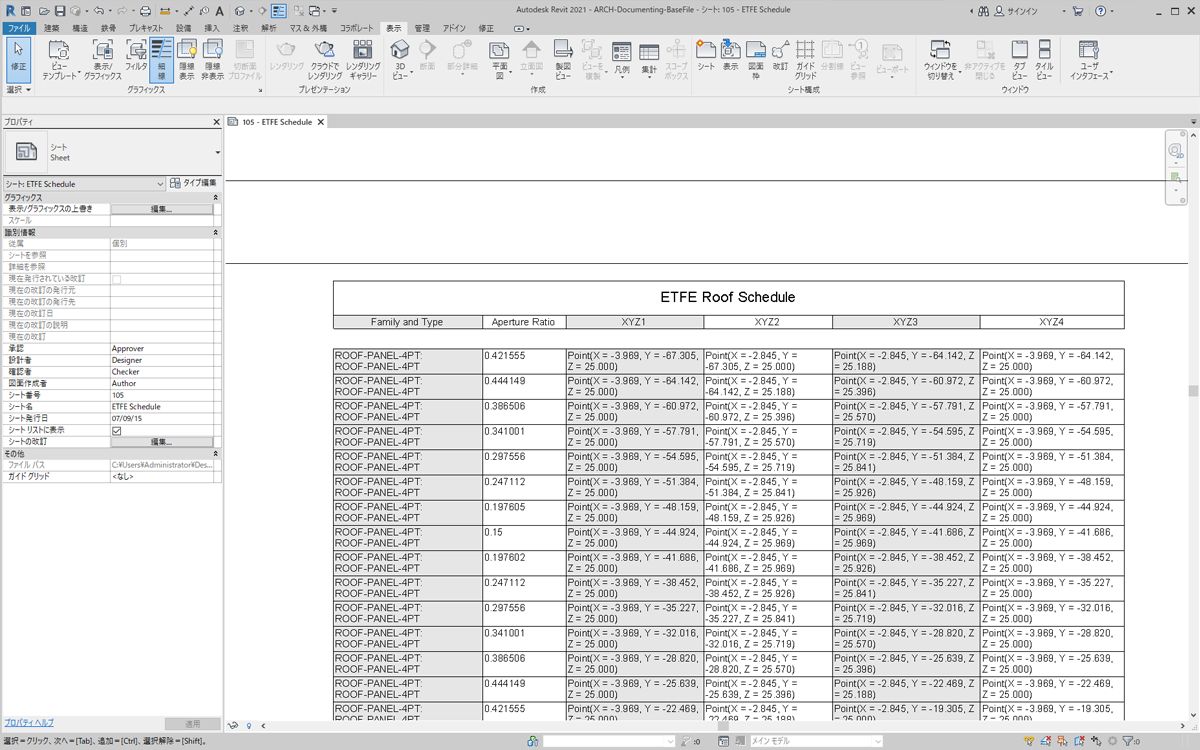
Task: Open the 3Dビュー tool
Action: pos(400,60)
